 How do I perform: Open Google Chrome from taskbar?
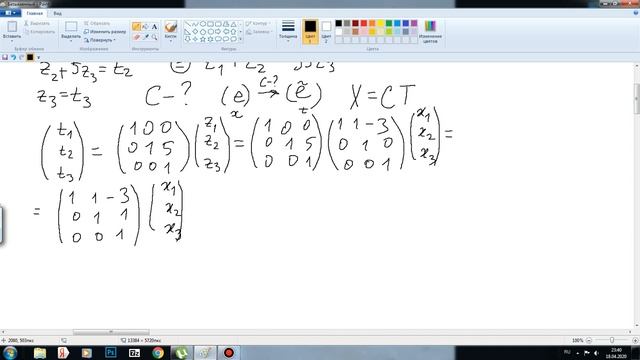(158, 353)
